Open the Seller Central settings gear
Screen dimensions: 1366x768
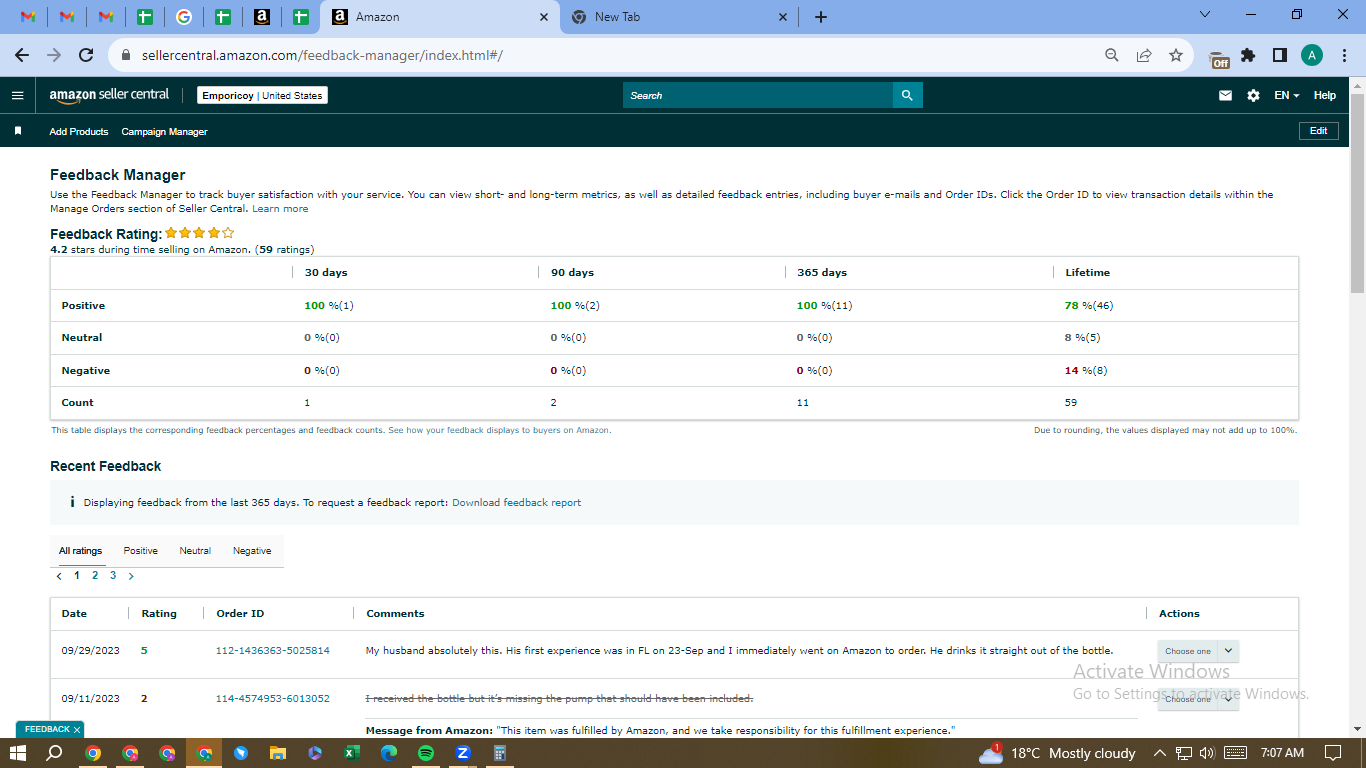pyautogui.click(x=1253, y=96)
